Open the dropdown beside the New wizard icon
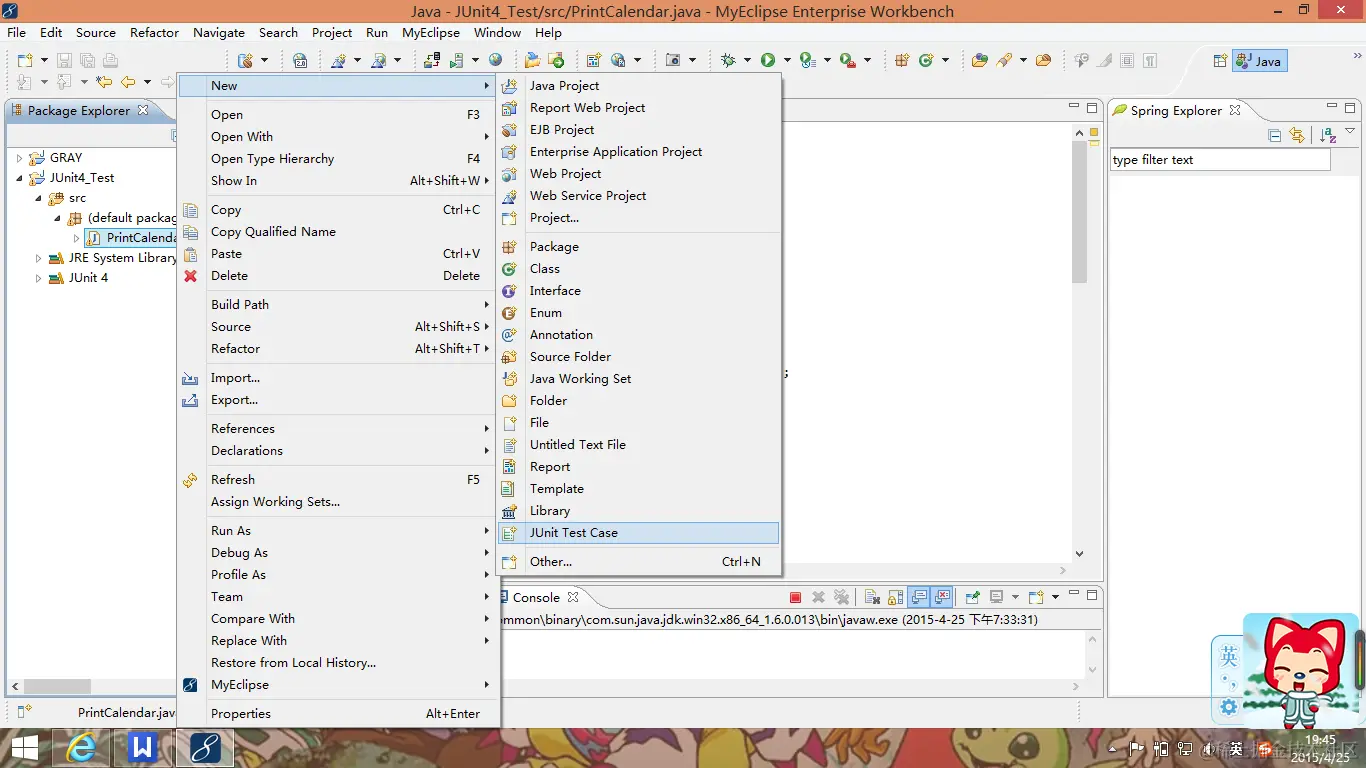This screenshot has height=768, width=1366. pos(44,60)
